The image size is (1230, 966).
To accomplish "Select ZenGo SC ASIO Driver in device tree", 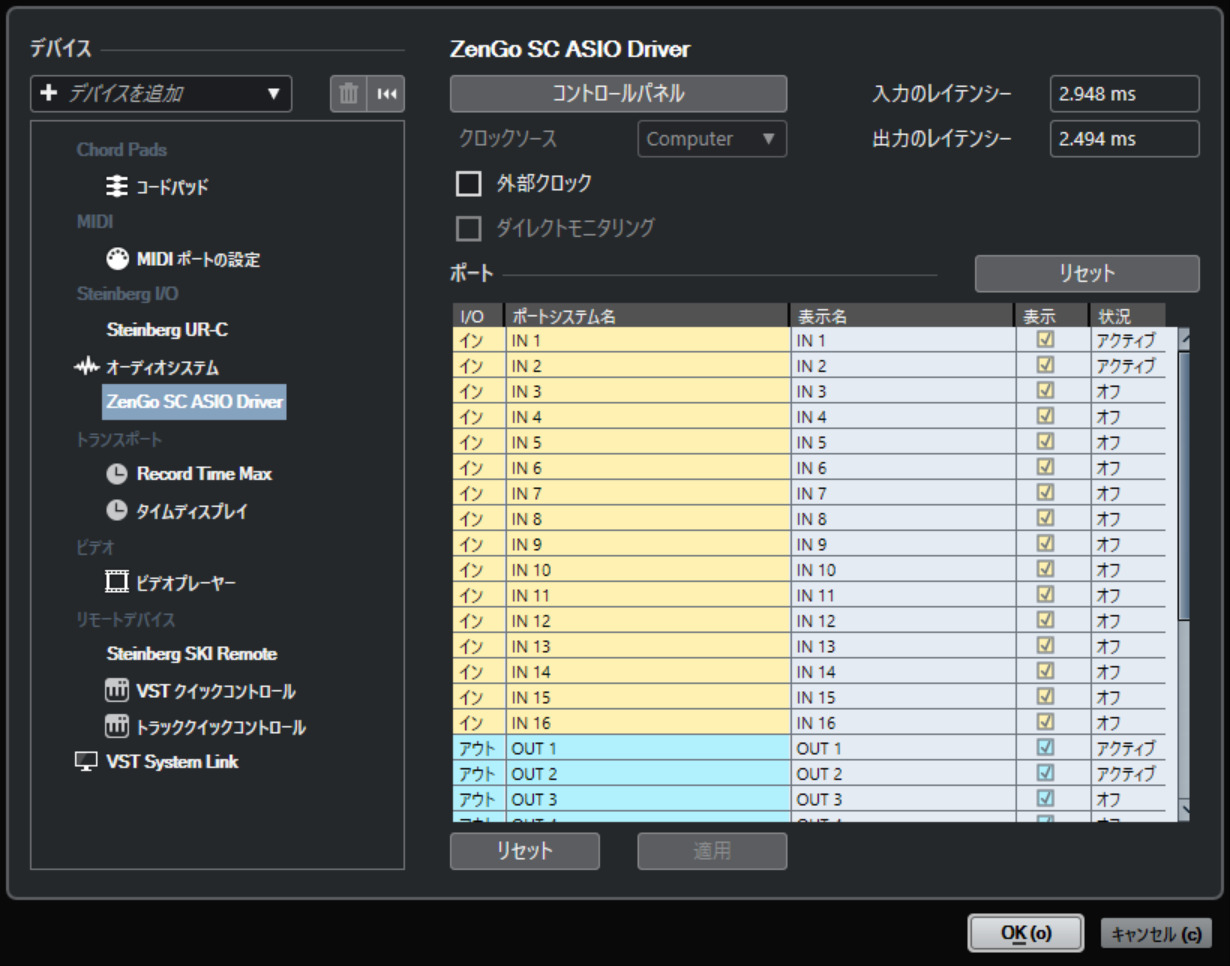I will [194, 402].
